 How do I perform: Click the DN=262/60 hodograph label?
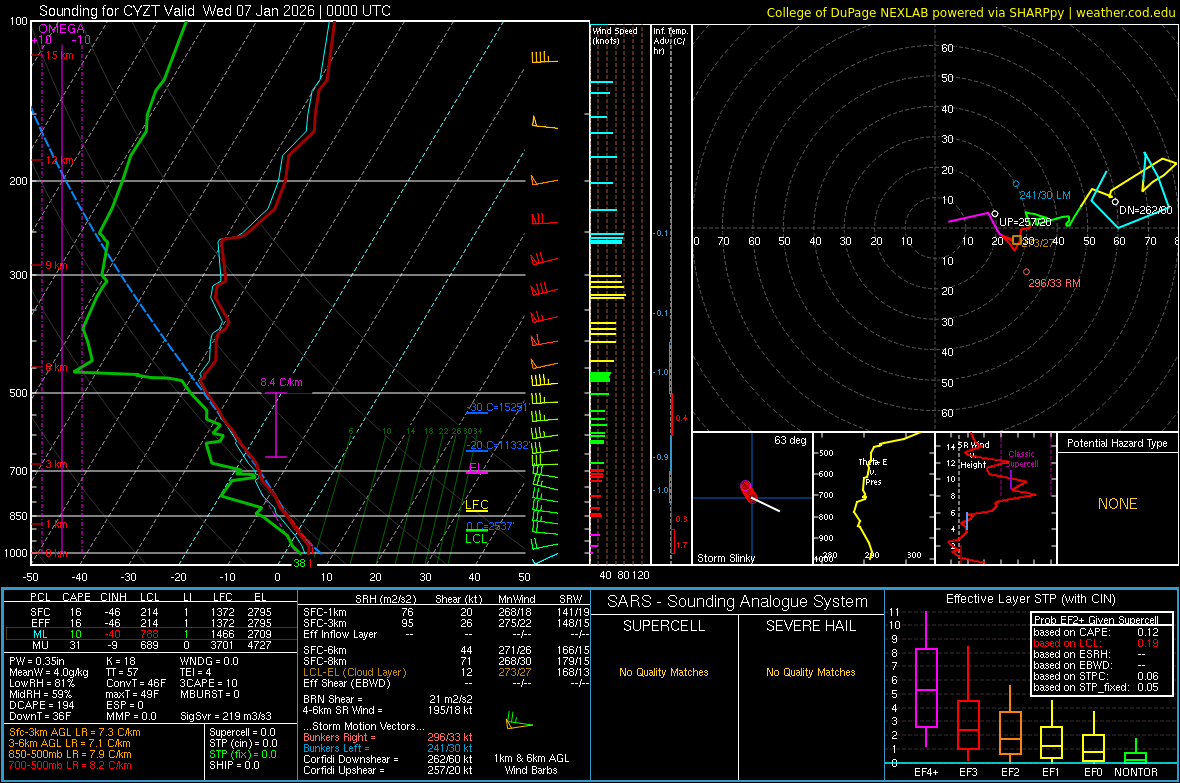pos(1145,210)
